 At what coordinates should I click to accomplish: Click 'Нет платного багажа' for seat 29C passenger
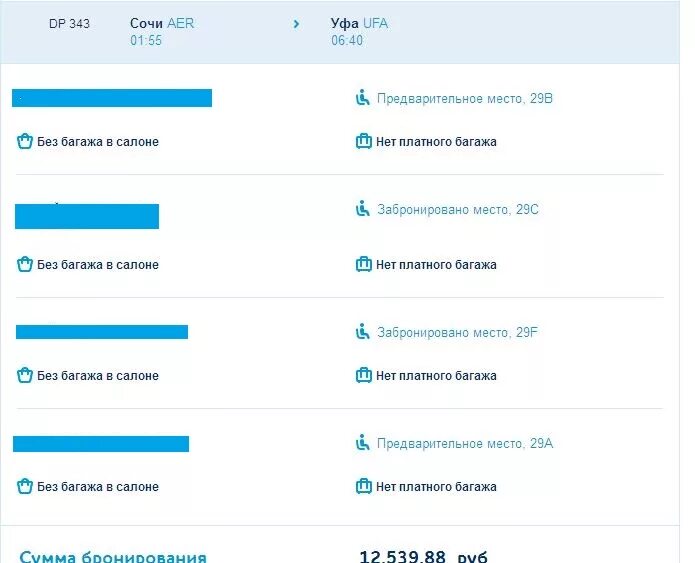click(x=436, y=265)
